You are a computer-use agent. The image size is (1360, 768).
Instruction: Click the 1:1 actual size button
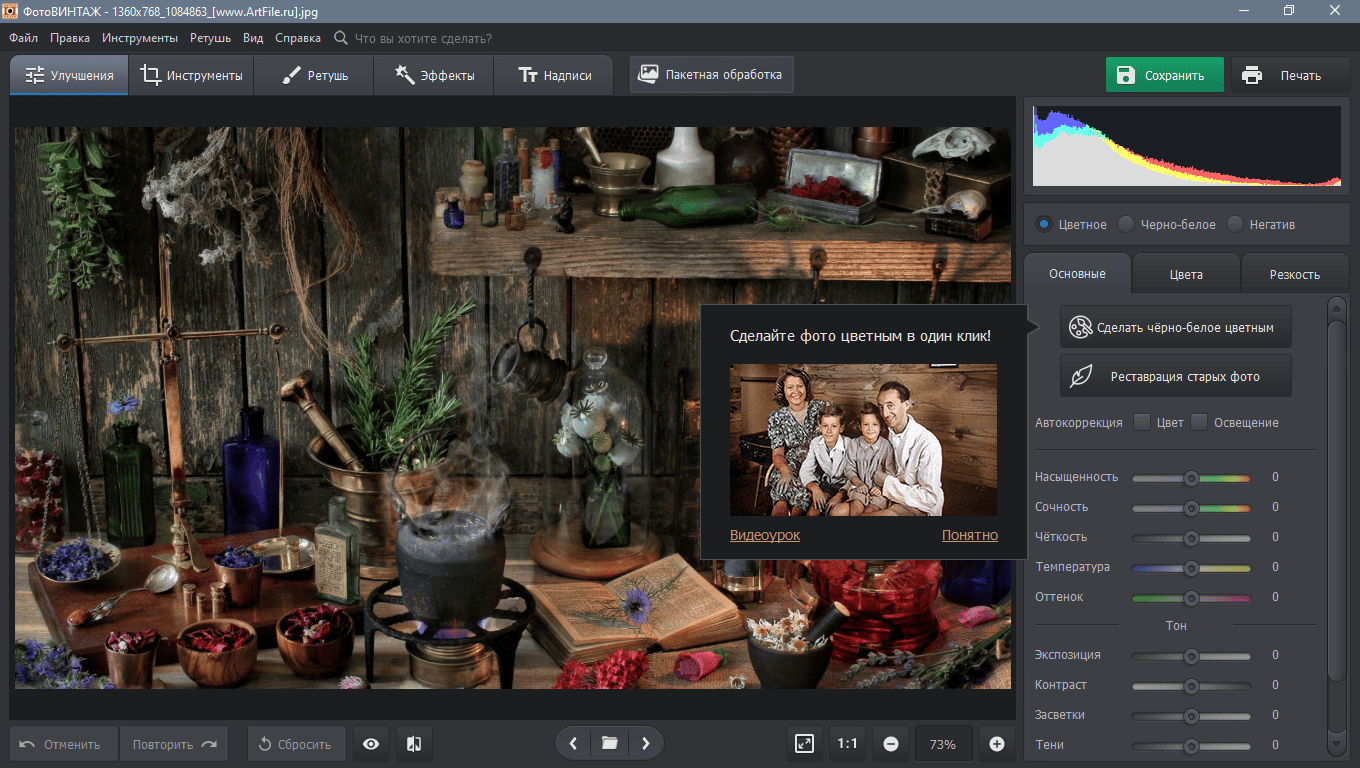(x=847, y=744)
